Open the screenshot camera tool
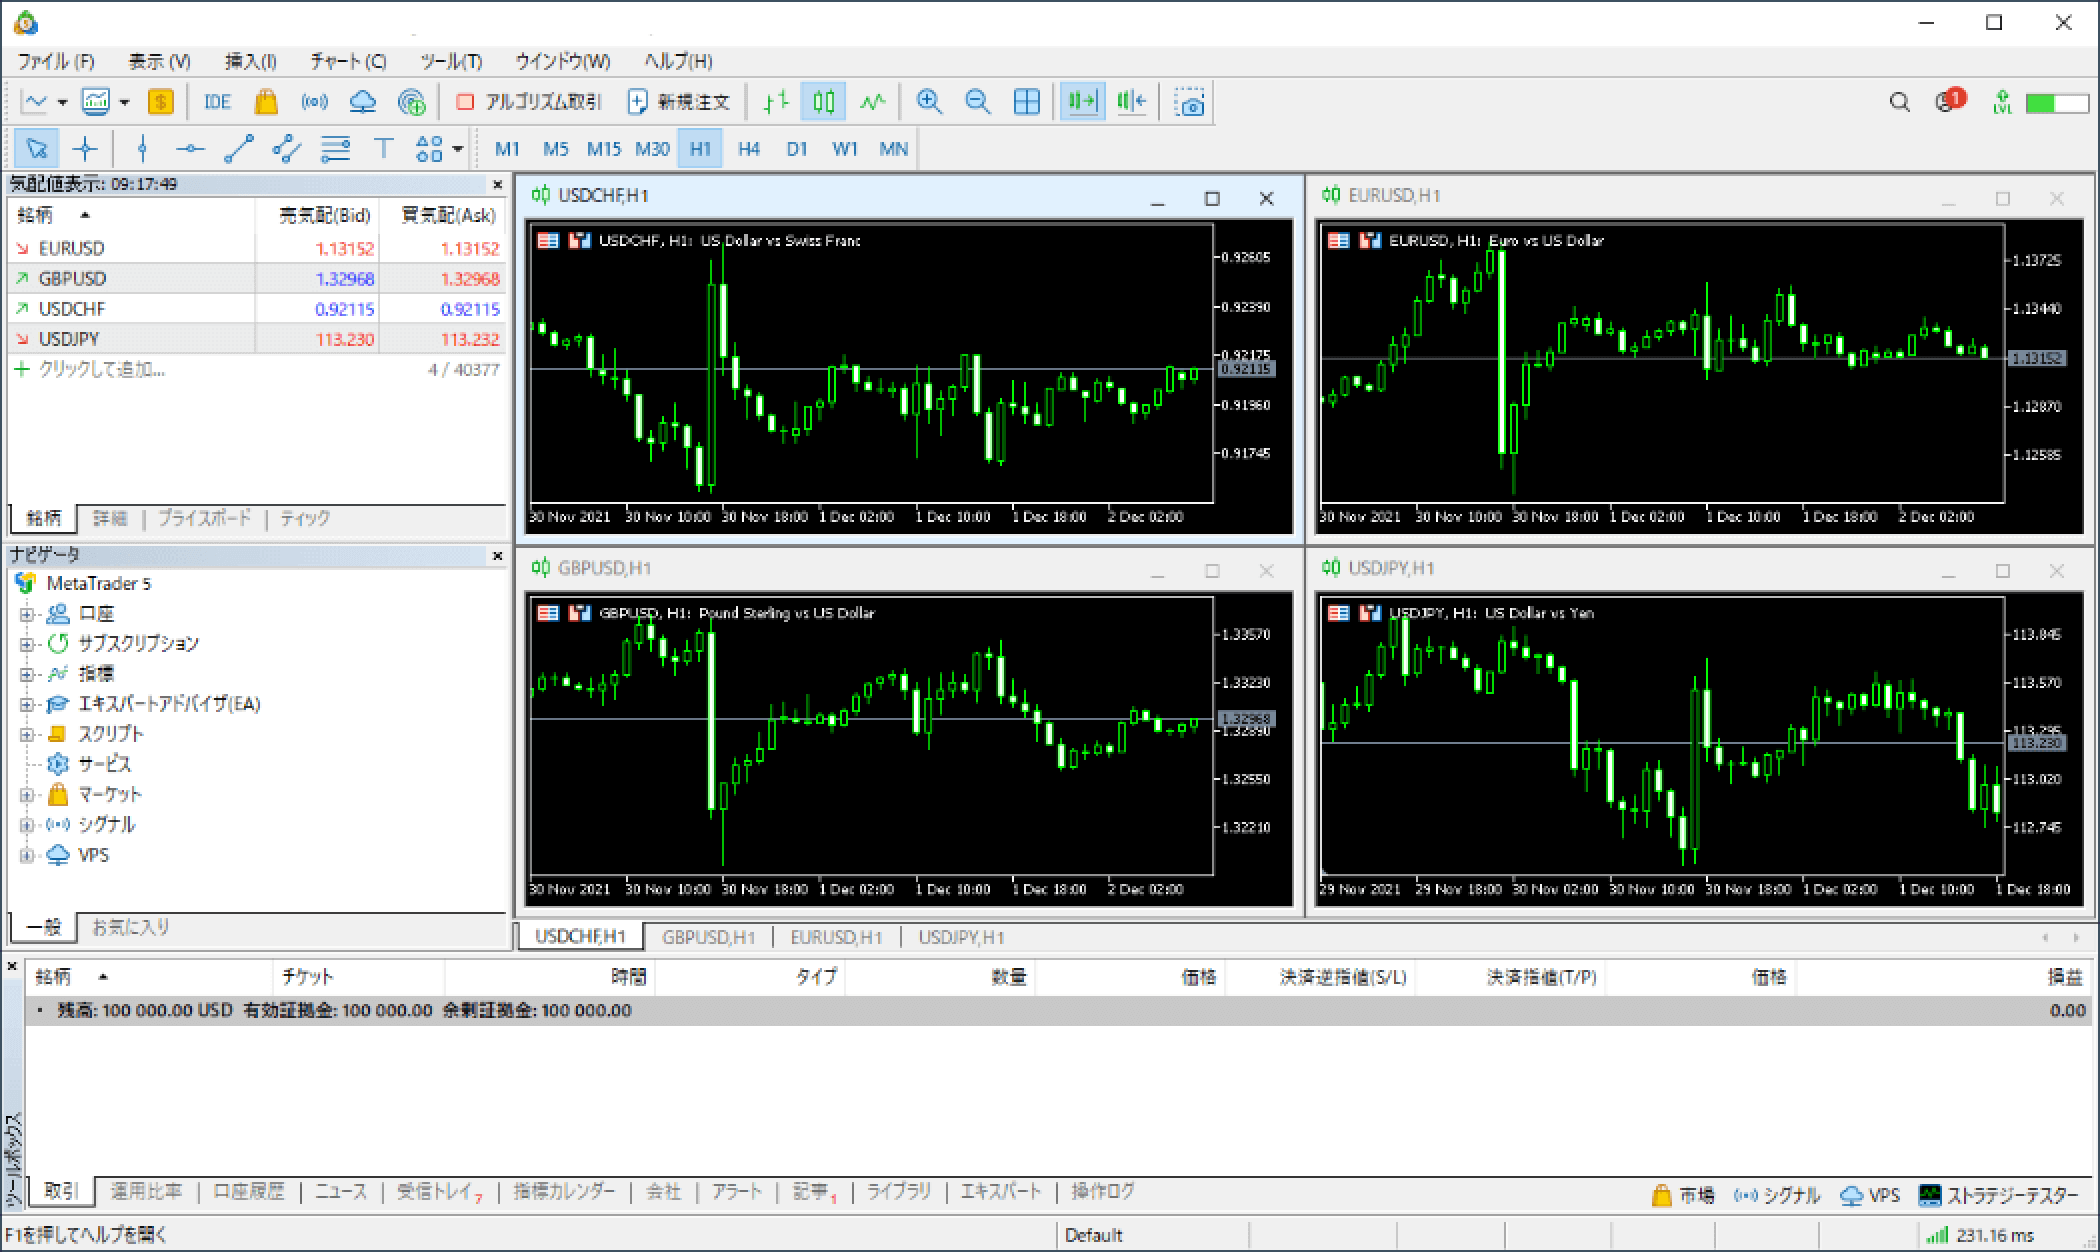The height and width of the screenshot is (1252, 2100). click(1189, 103)
